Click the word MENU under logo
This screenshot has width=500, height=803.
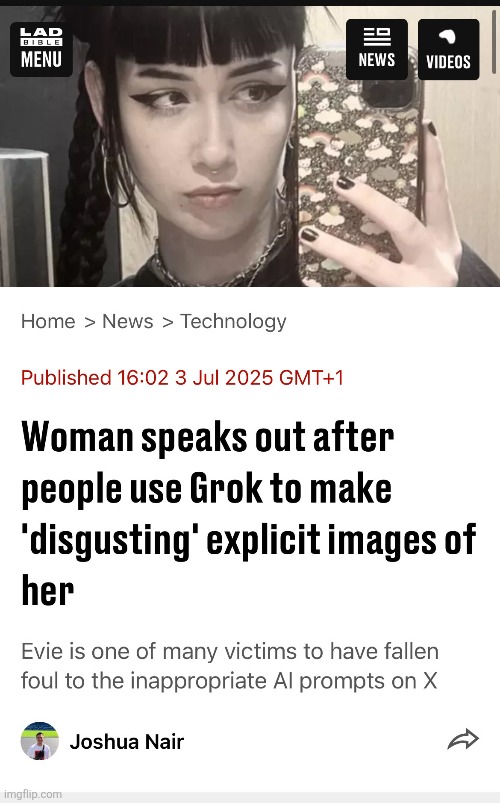[x=41, y=59]
